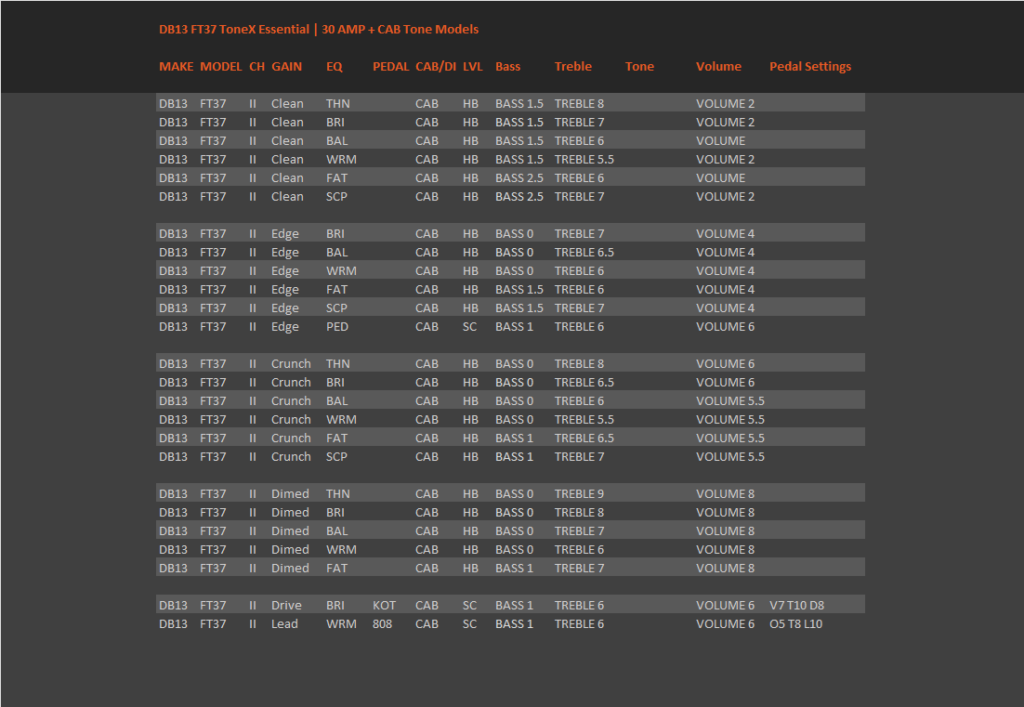1024x707 pixels.
Task: Select the Lead gain cell
Action: (284, 624)
